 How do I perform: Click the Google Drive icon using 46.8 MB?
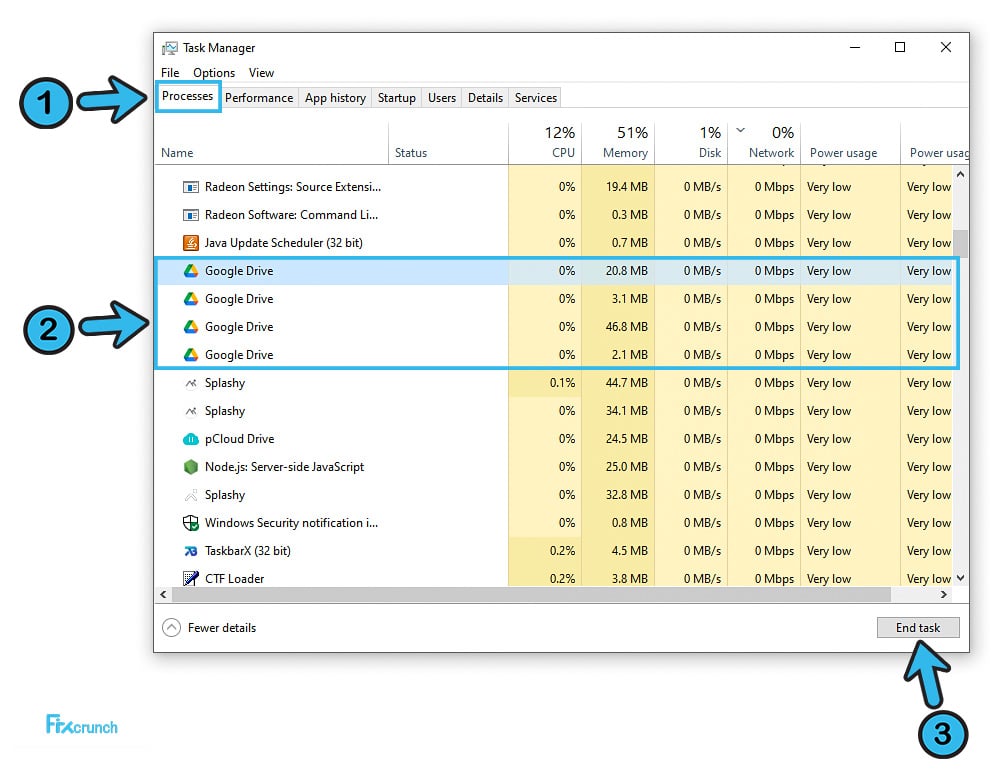pos(190,327)
